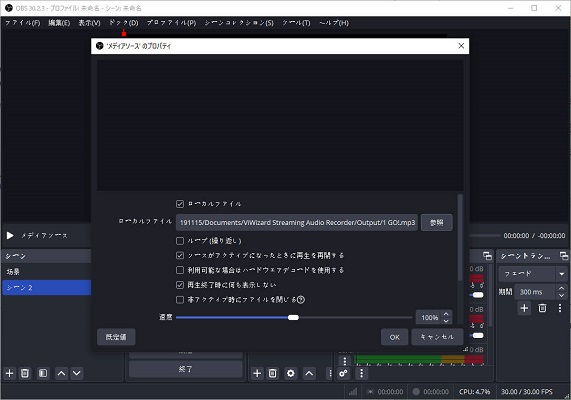
Task: Click the 100% speed value field
Action: click(430, 317)
